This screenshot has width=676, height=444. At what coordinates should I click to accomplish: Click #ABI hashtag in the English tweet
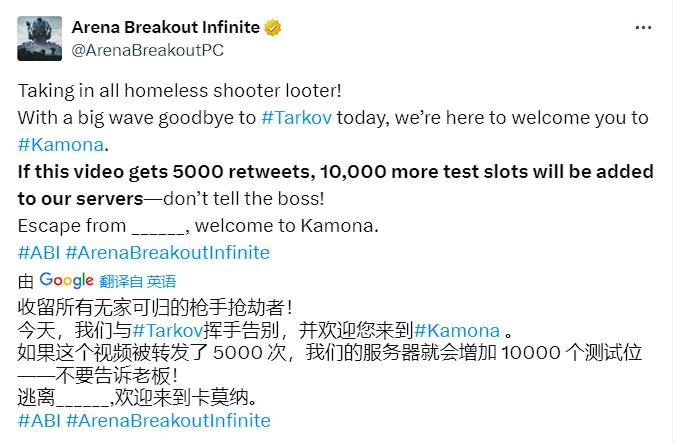[40, 252]
